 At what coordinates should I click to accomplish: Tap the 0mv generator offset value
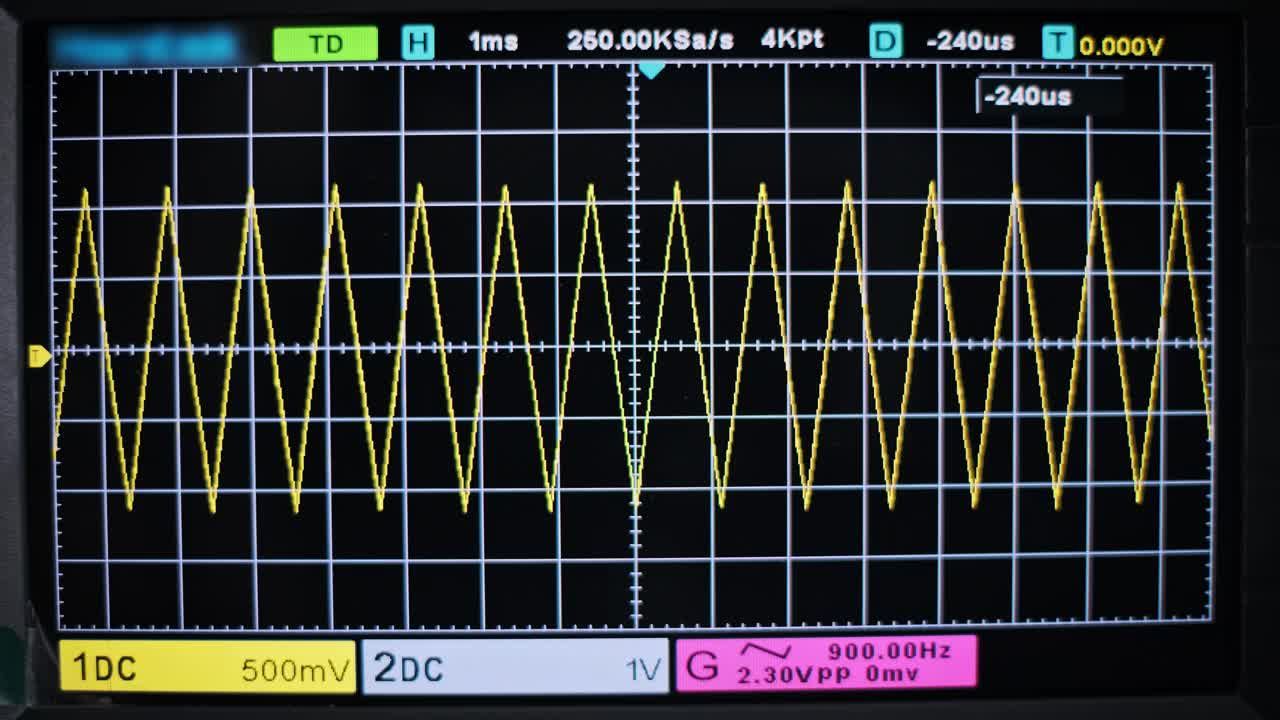click(892, 674)
